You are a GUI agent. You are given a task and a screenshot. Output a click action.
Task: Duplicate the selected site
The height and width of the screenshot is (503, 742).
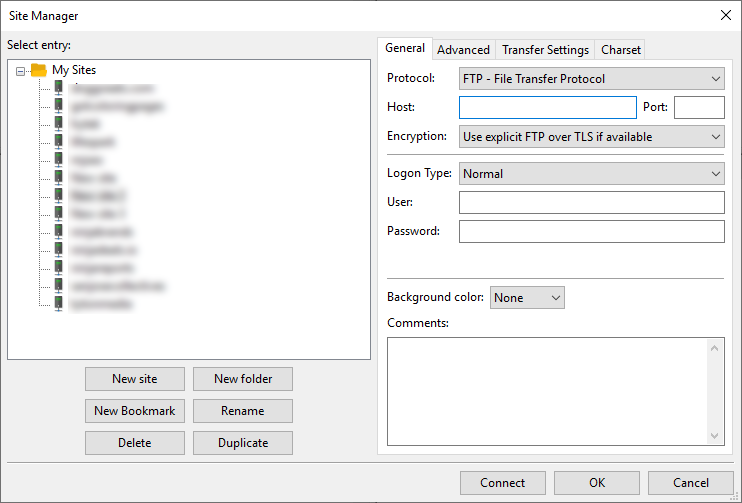243,443
